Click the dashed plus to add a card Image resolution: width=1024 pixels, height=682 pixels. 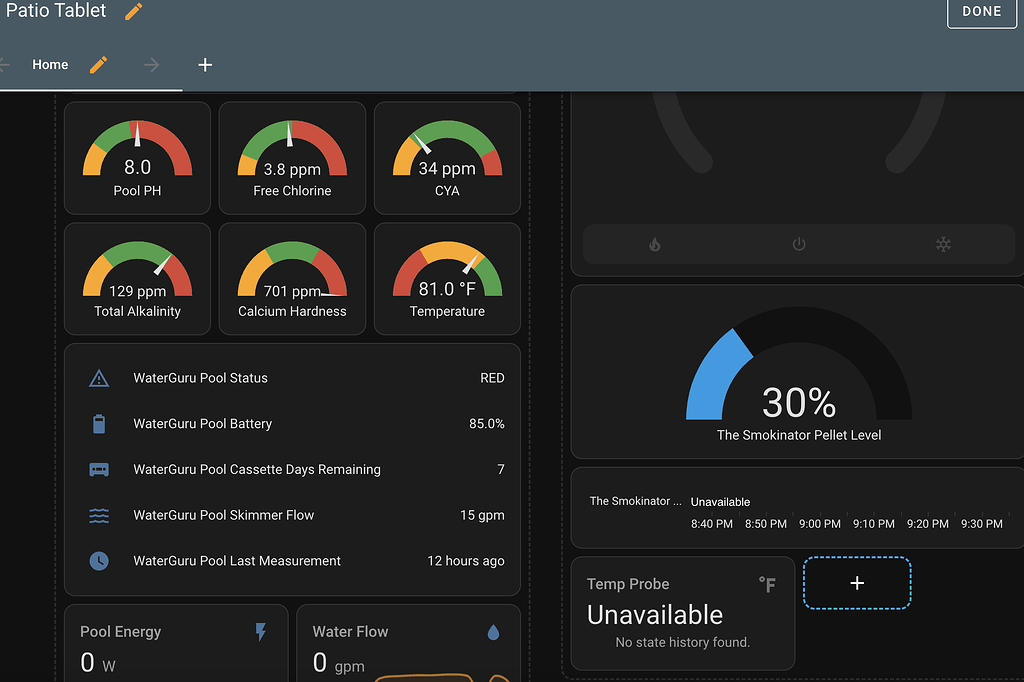pyautogui.click(x=856, y=582)
